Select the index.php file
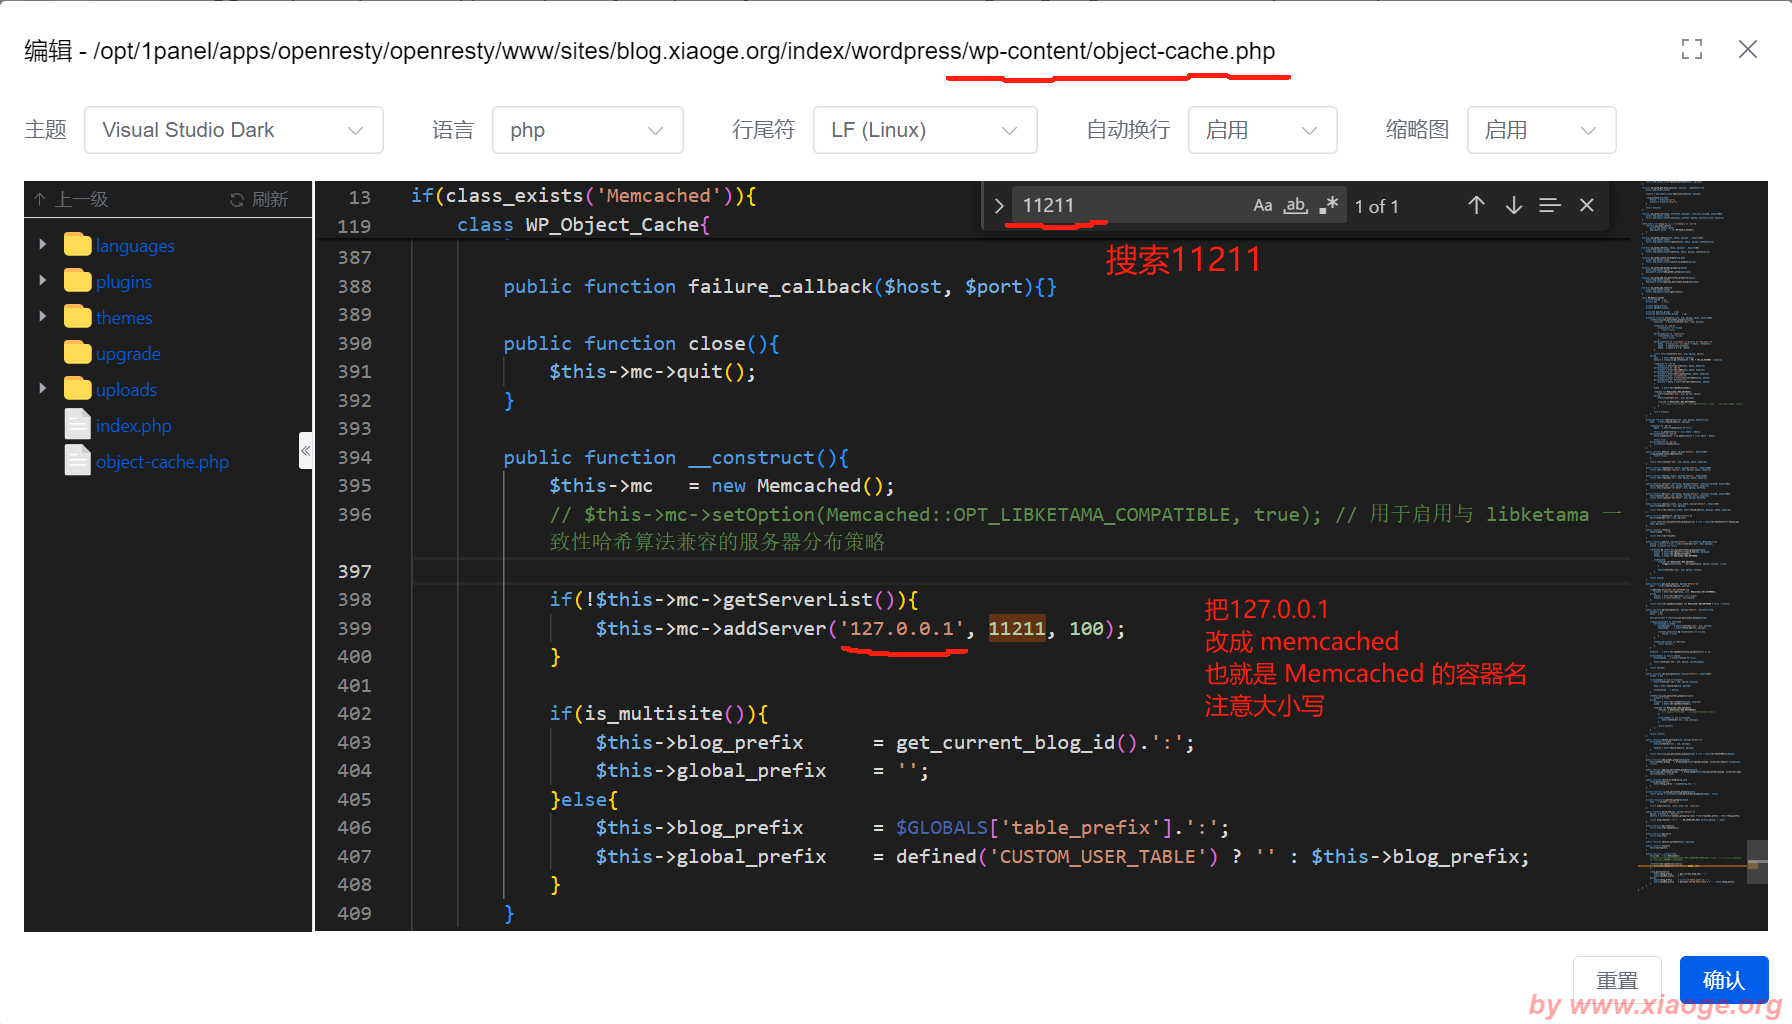 pyautogui.click(x=133, y=425)
